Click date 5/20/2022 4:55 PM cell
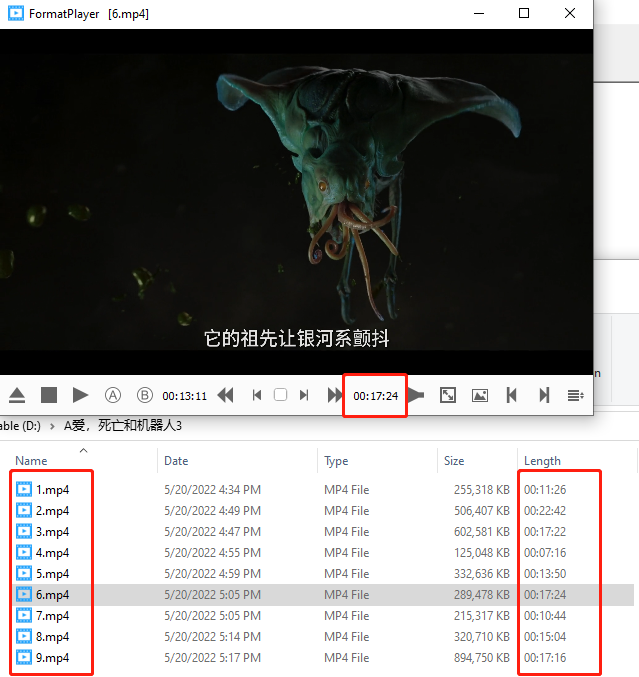The image size is (639, 677). (x=212, y=553)
